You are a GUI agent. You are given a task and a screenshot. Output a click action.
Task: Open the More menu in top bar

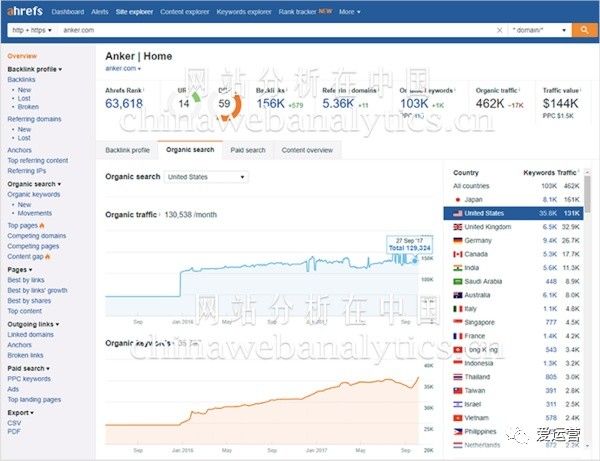pos(349,12)
